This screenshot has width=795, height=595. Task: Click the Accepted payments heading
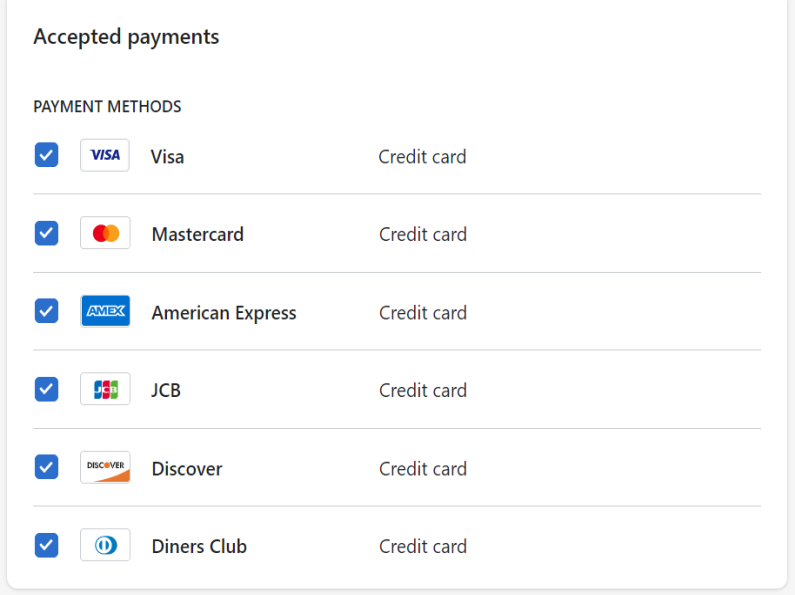click(x=126, y=37)
